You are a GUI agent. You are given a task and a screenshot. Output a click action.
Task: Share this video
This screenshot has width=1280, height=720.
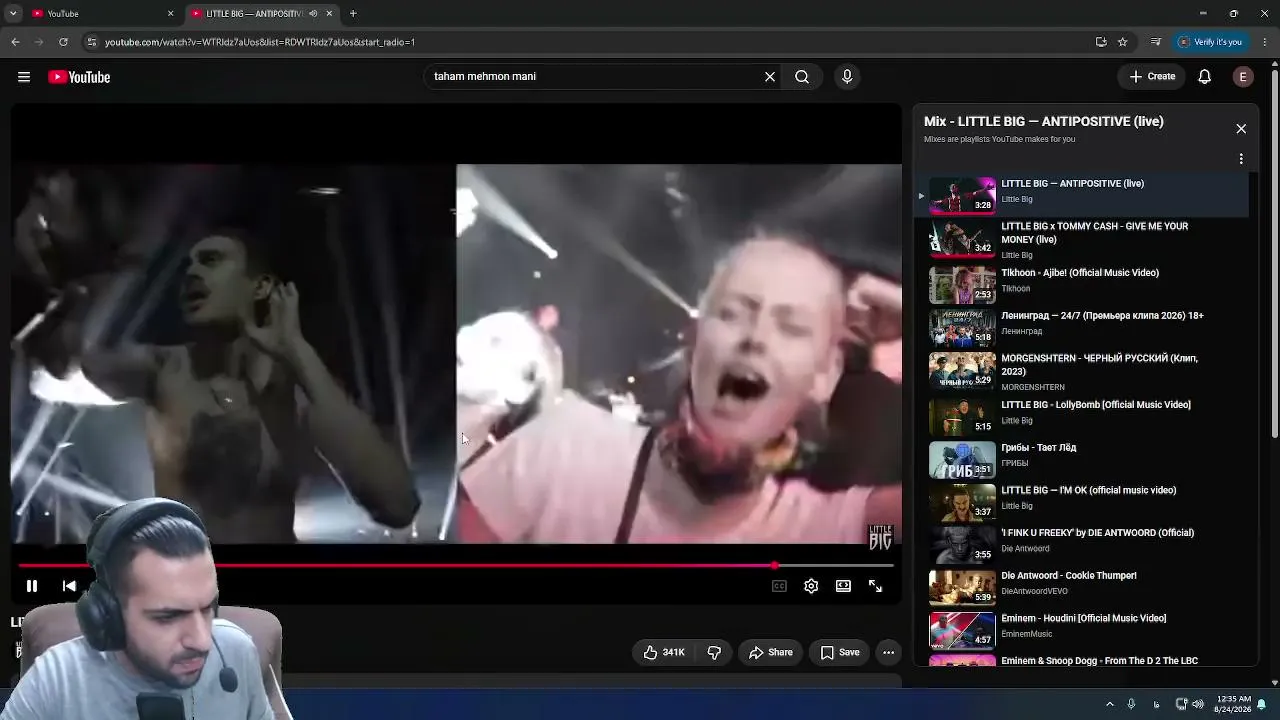(x=771, y=653)
